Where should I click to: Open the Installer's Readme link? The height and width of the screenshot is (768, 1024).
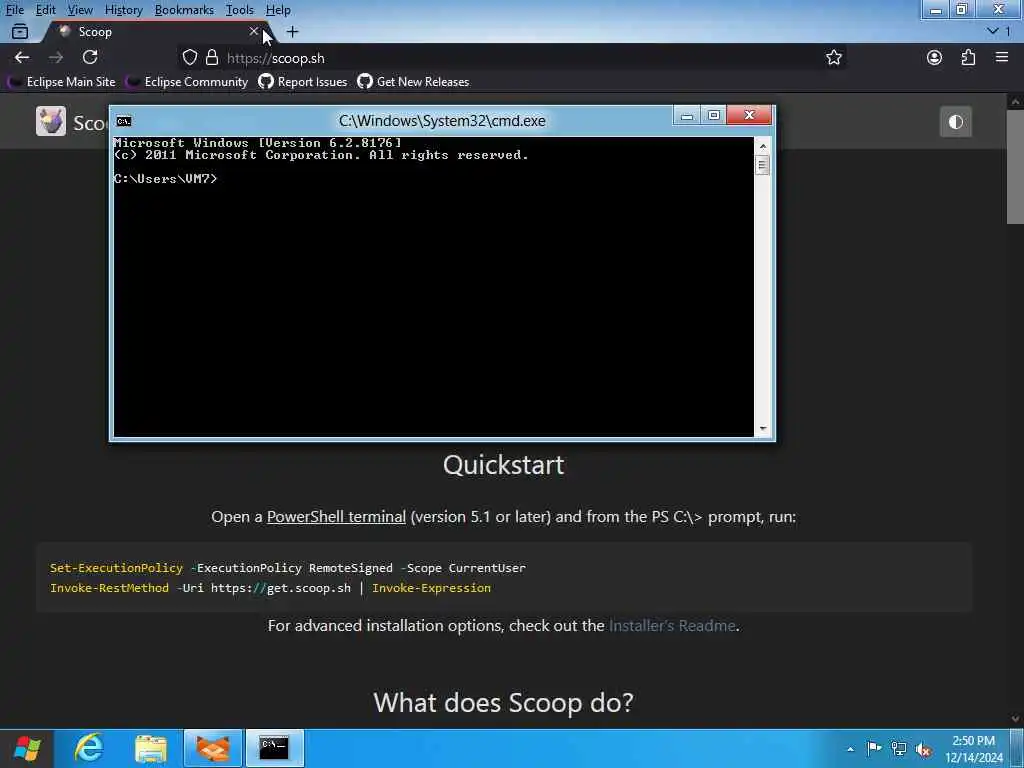pyautogui.click(x=672, y=626)
